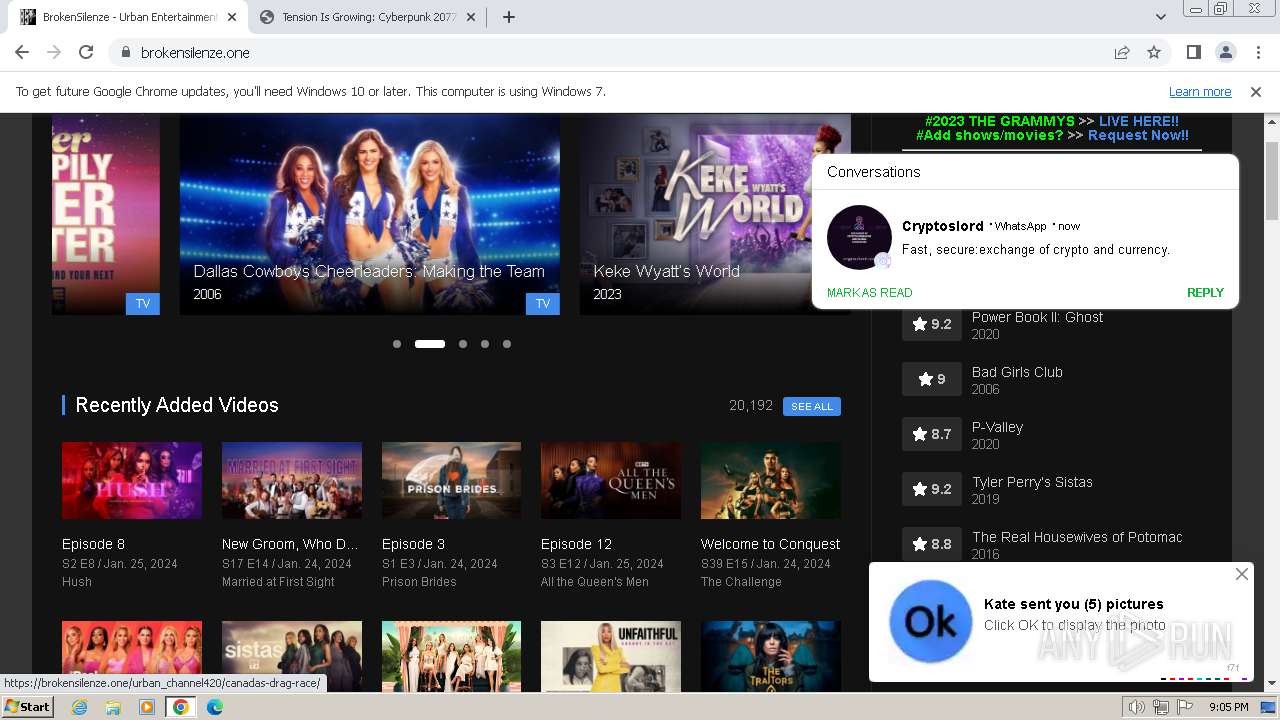Bookmark this page with the star icon
This screenshot has height=720, width=1280.
click(x=1154, y=52)
